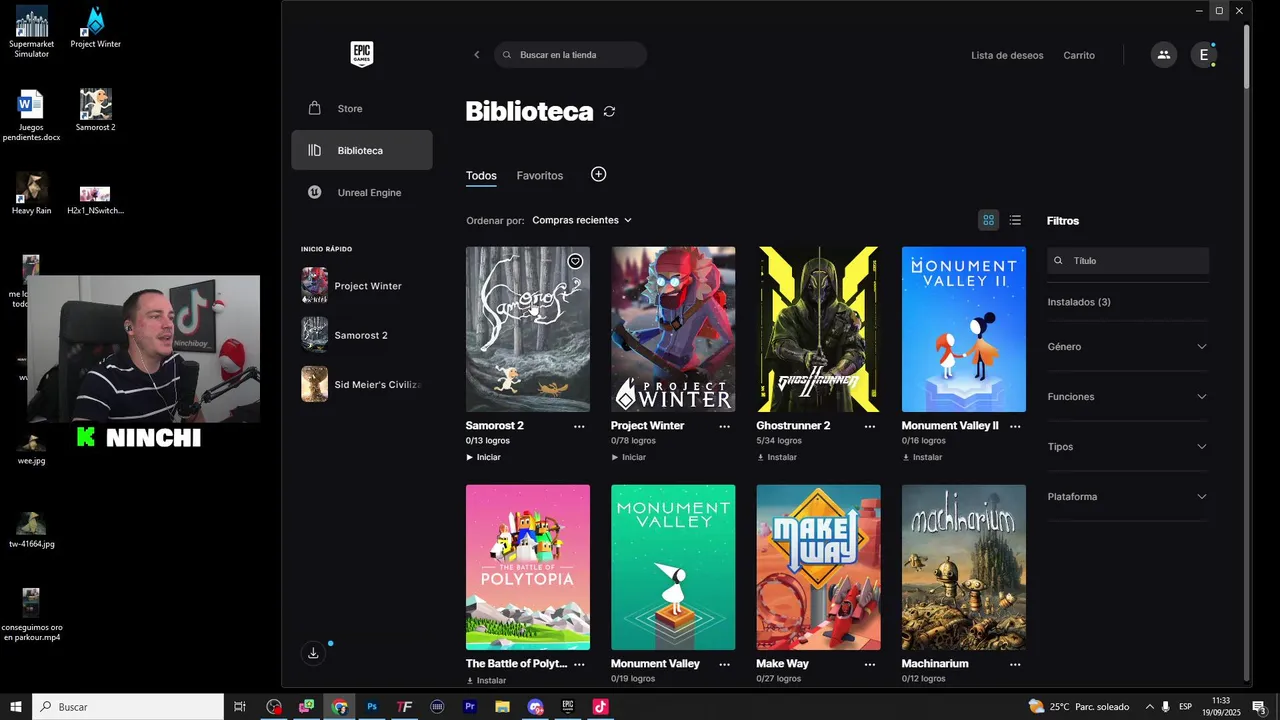Screen dimensions: 1280x720
Task: Click the store search field
Action: point(570,55)
